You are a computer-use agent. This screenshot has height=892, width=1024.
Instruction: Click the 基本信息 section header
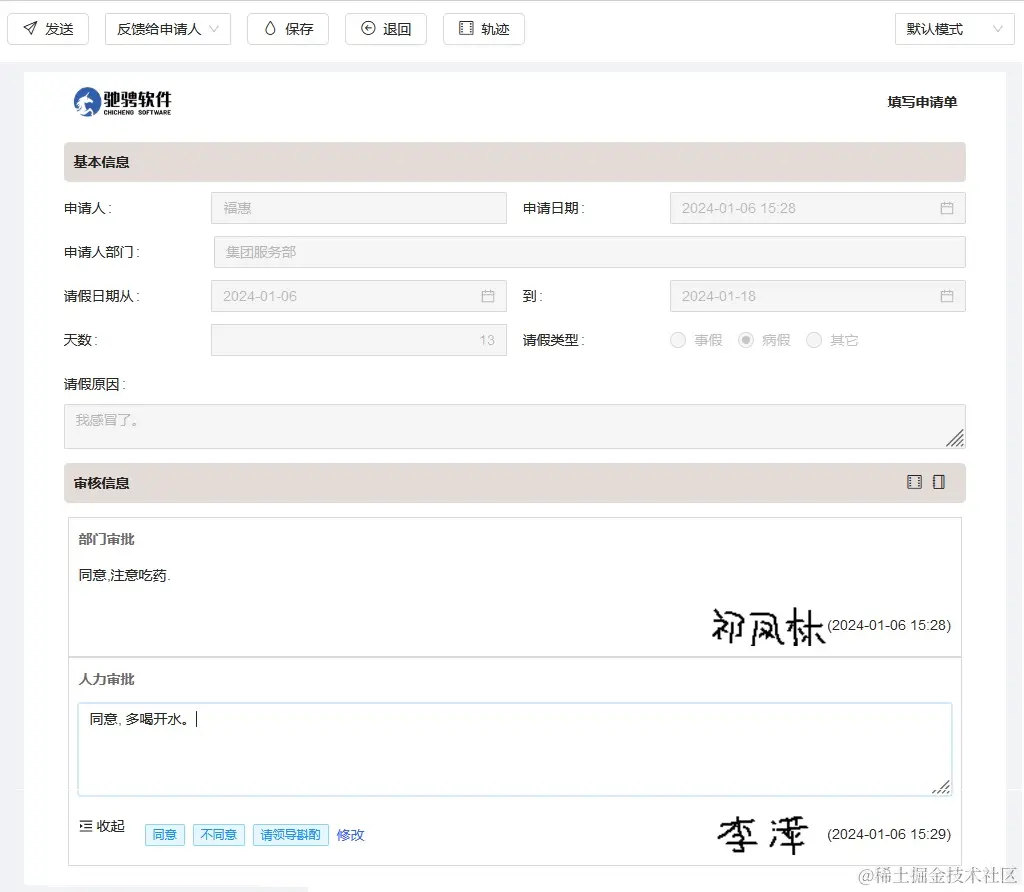point(515,162)
